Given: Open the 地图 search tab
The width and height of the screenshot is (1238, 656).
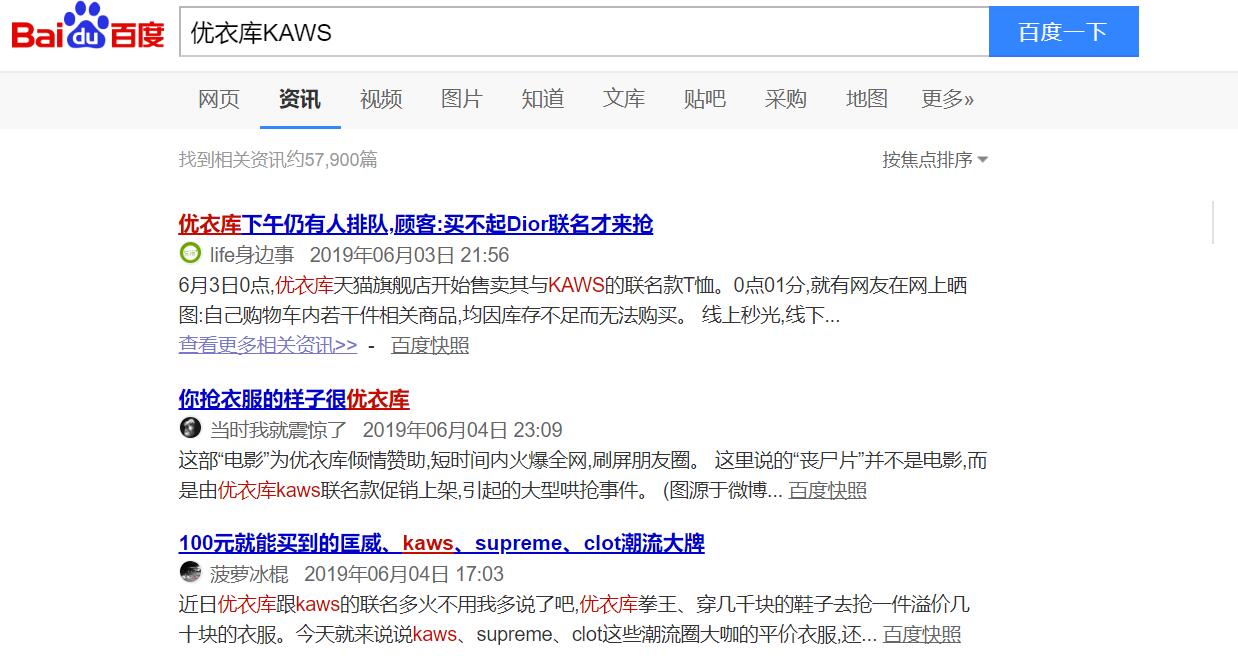Looking at the screenshot, I should [x=866, y=99].
